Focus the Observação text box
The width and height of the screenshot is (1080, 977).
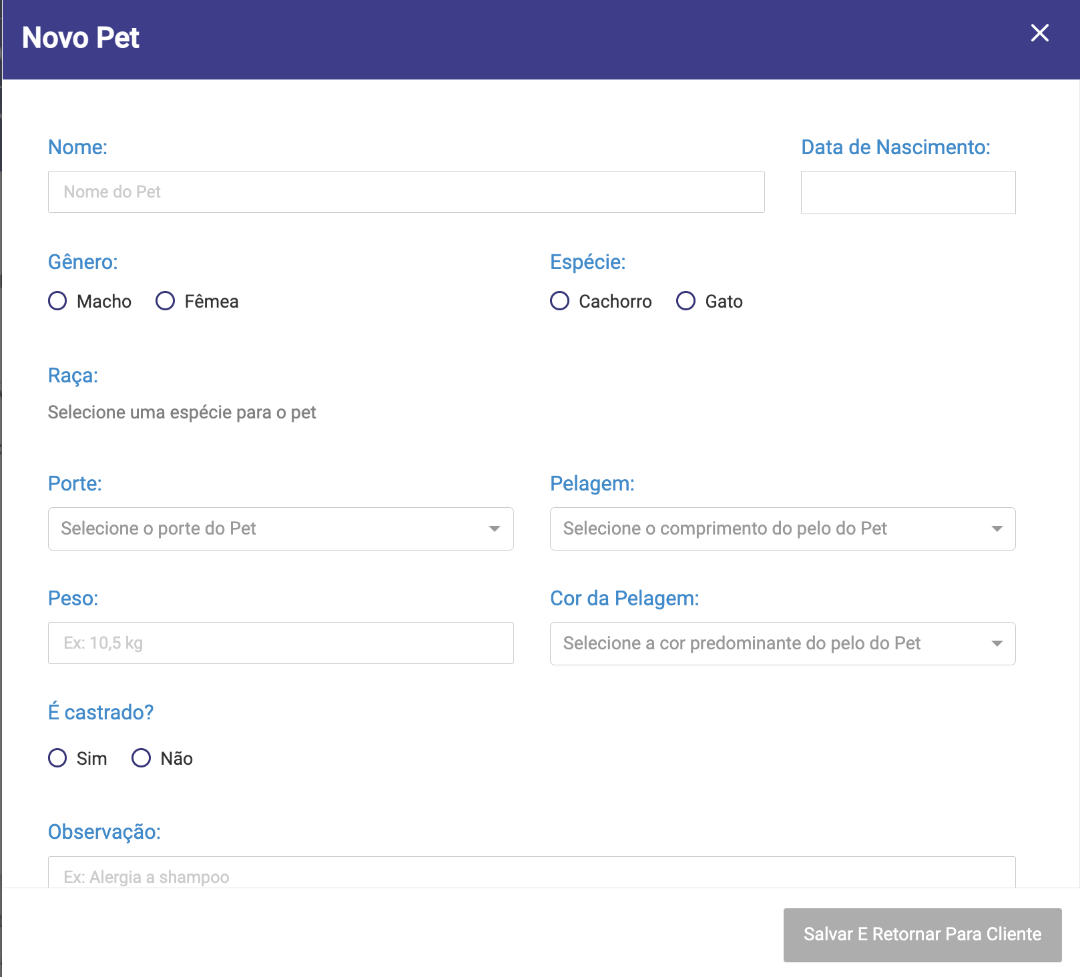[x=531, y=873]
